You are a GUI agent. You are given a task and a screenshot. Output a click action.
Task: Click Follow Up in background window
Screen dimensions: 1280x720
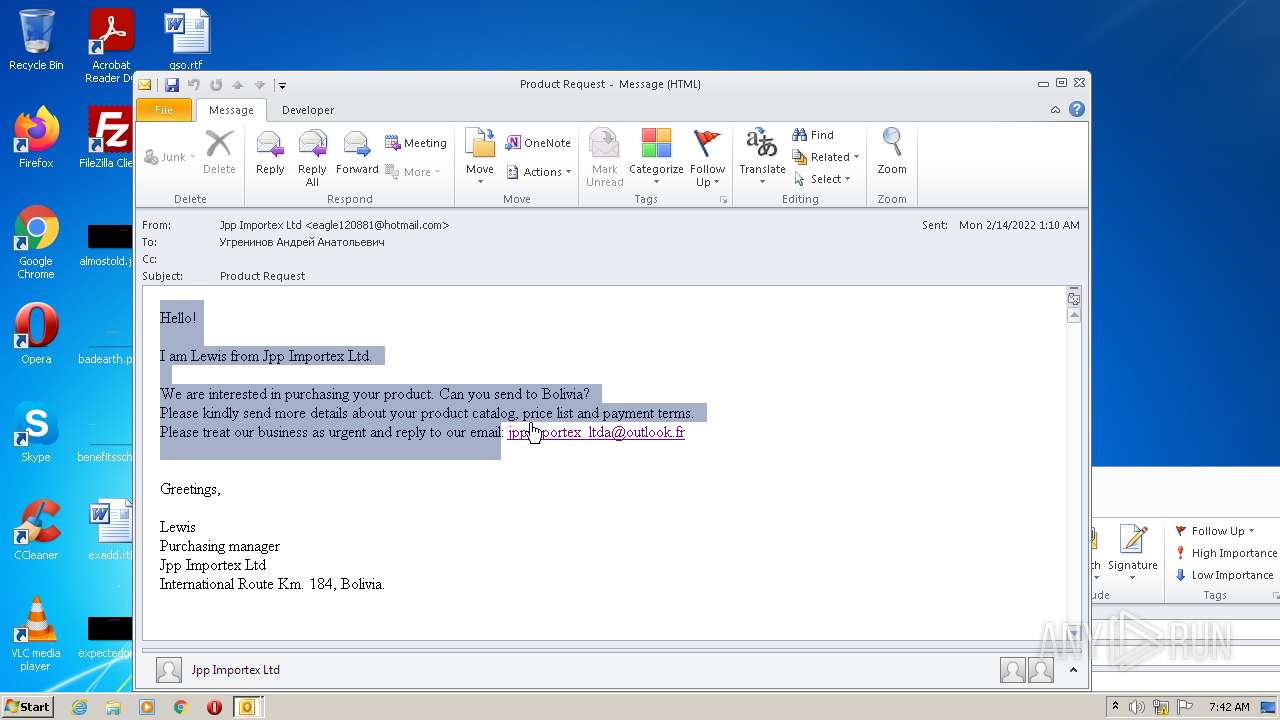click(1215, 531)
